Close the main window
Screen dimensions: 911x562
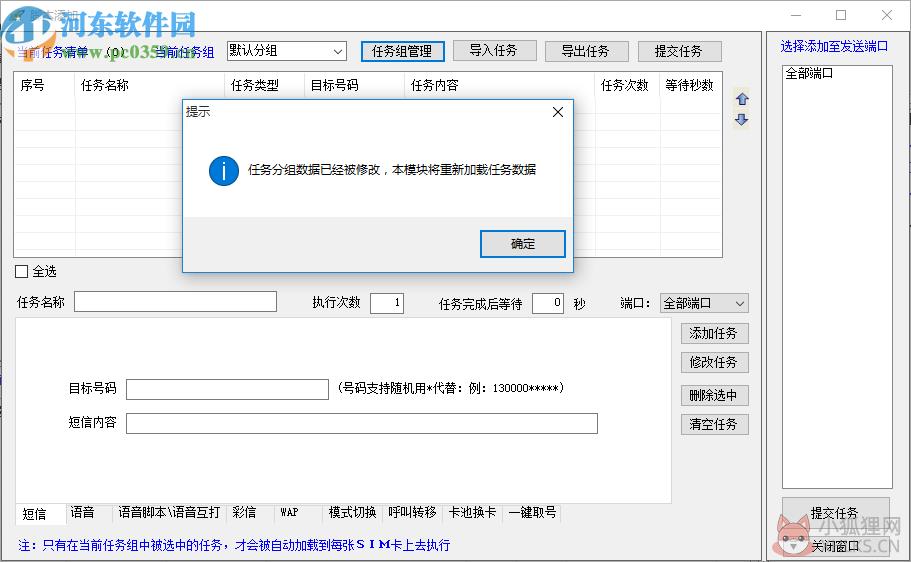pos(887,15)
